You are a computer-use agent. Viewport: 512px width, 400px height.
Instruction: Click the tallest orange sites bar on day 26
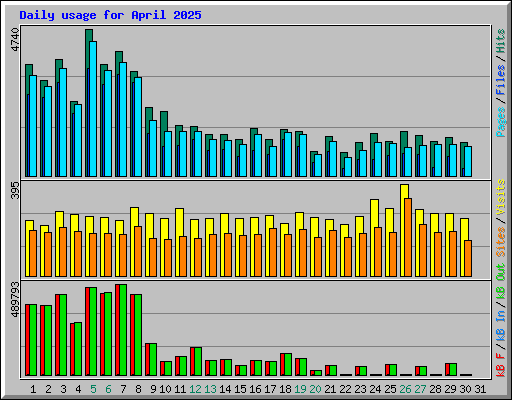(408, 237)
